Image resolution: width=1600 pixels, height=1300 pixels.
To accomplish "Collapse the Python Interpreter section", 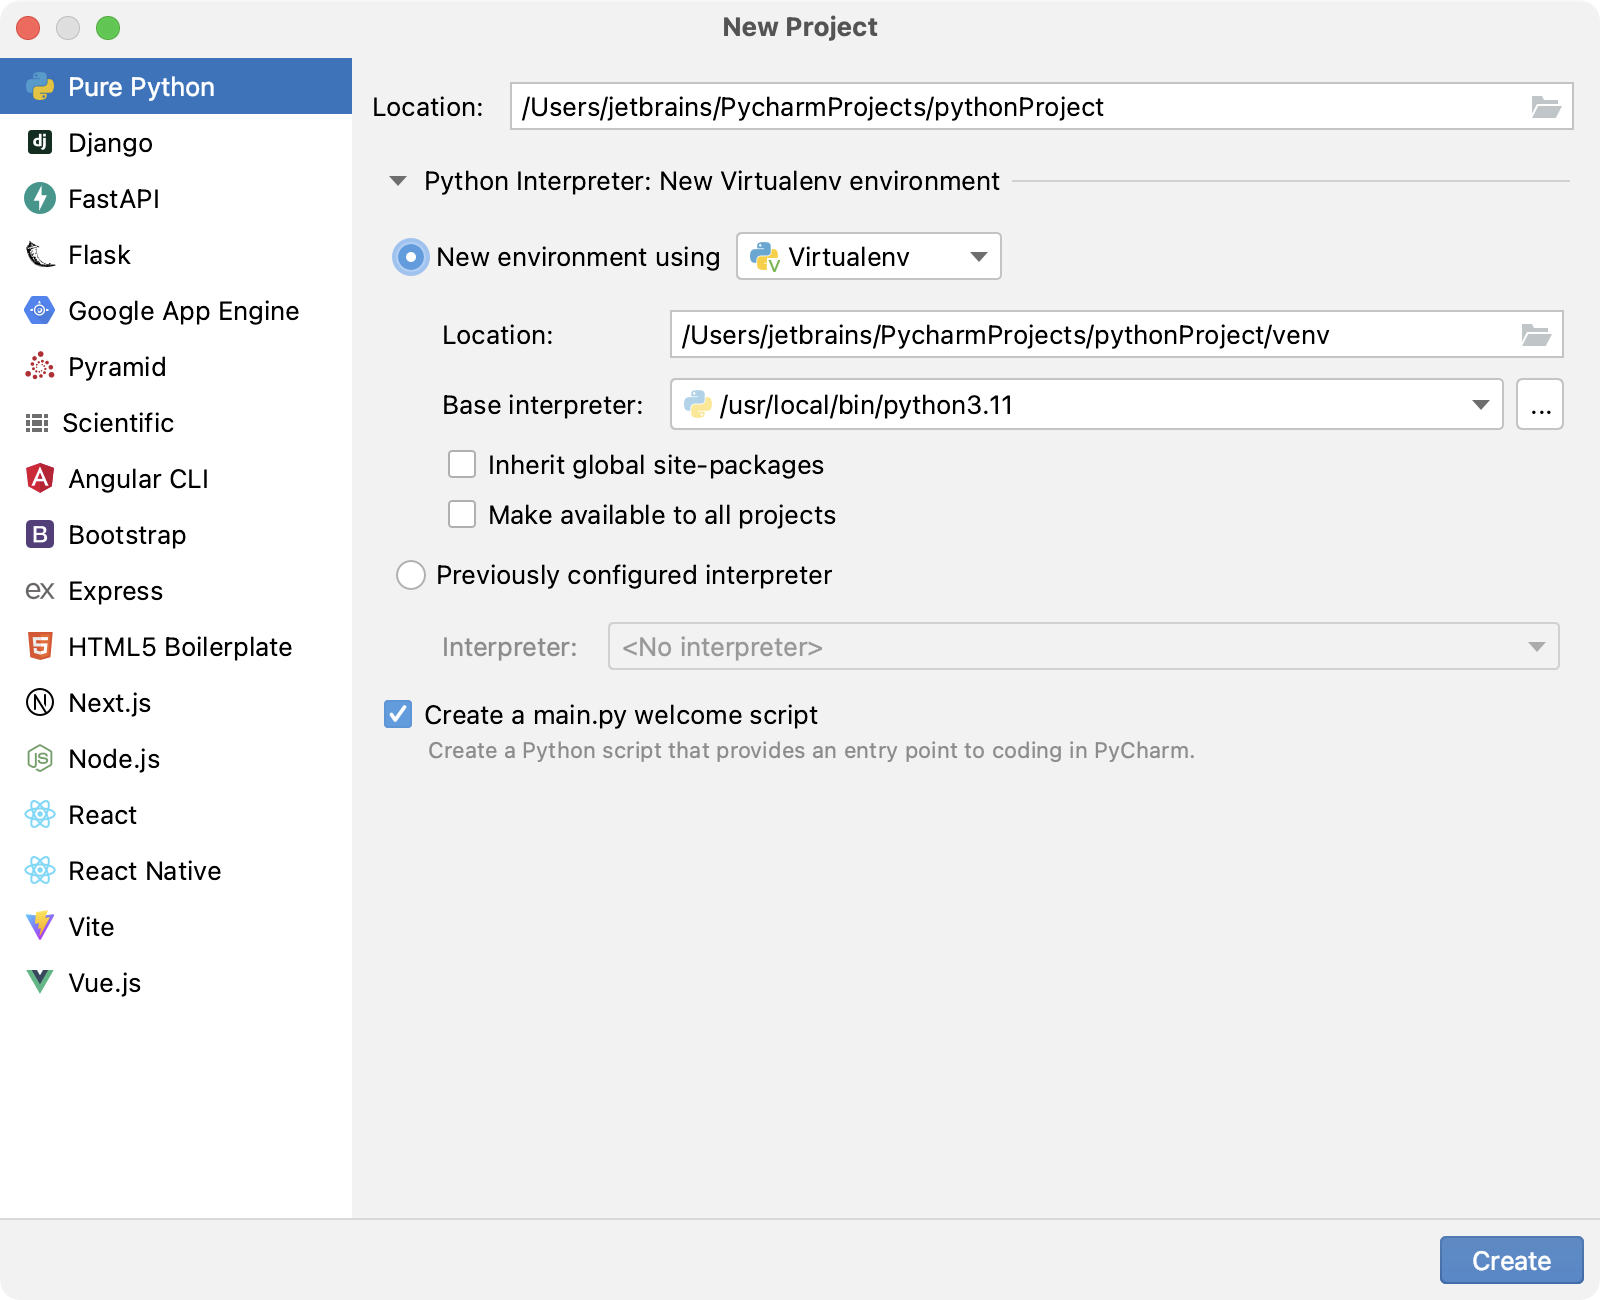I will point(397,181).
